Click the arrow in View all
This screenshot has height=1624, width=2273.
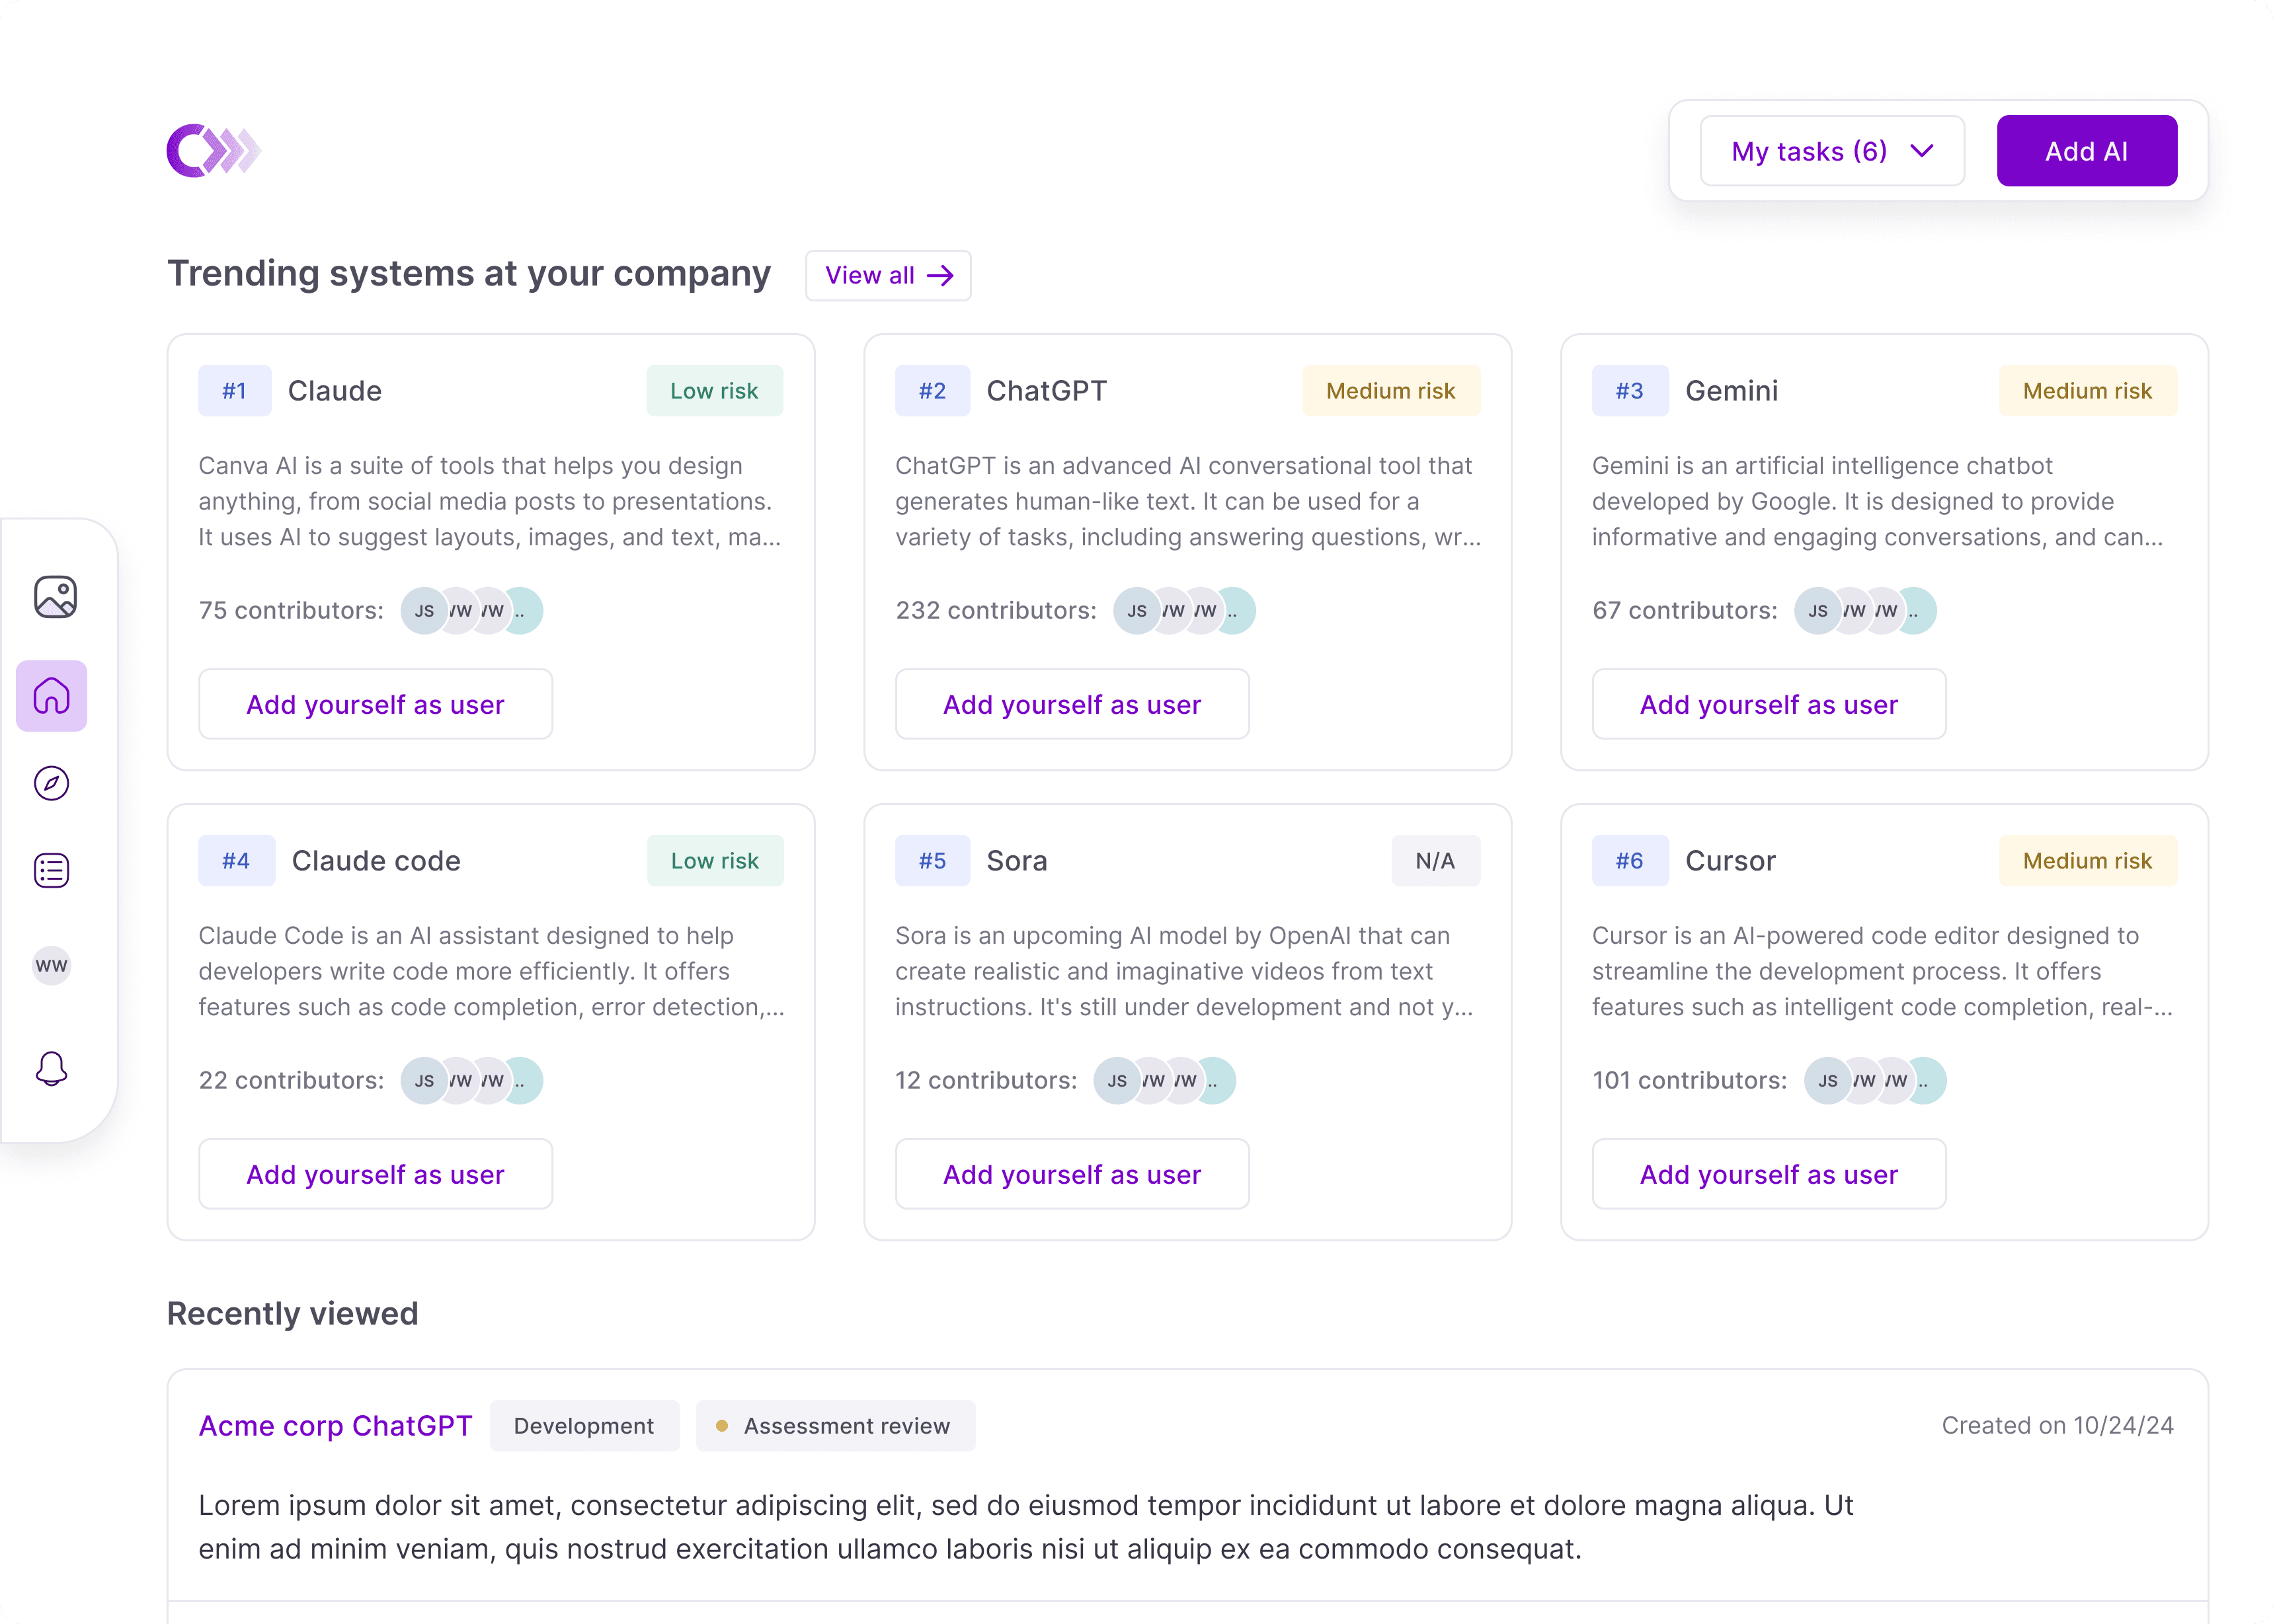click(x=940, y=276)
